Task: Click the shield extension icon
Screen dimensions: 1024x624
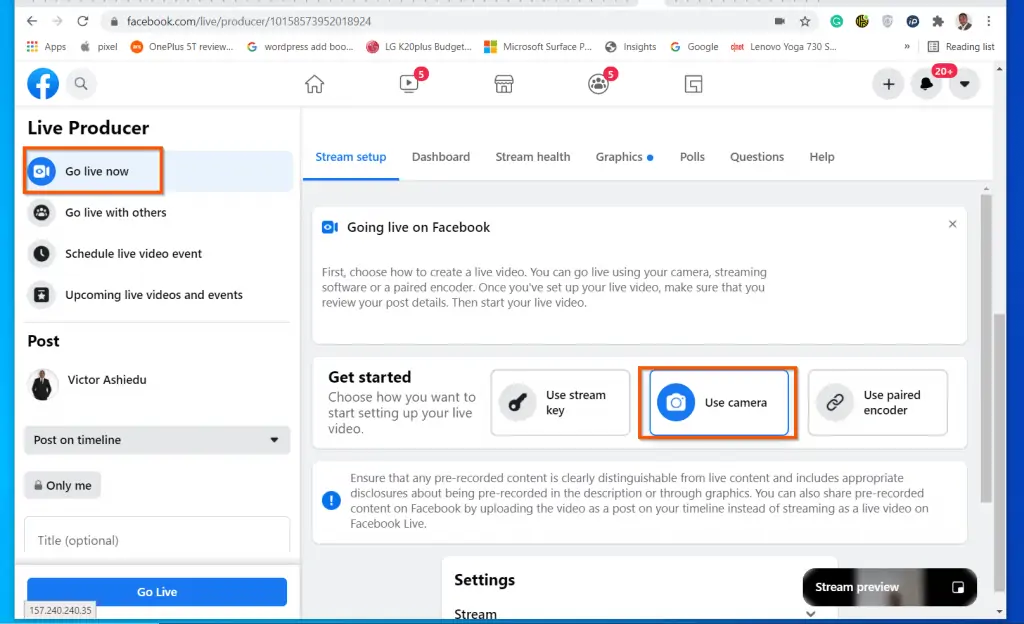Action: point(888,22)
